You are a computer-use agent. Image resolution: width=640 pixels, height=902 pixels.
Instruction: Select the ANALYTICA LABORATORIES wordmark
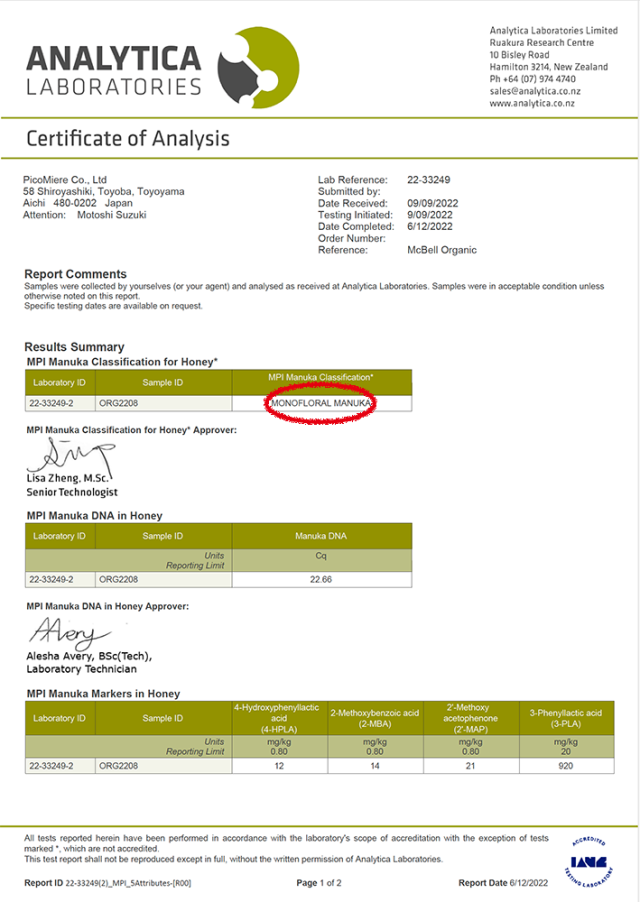click(x=114, y=70)
